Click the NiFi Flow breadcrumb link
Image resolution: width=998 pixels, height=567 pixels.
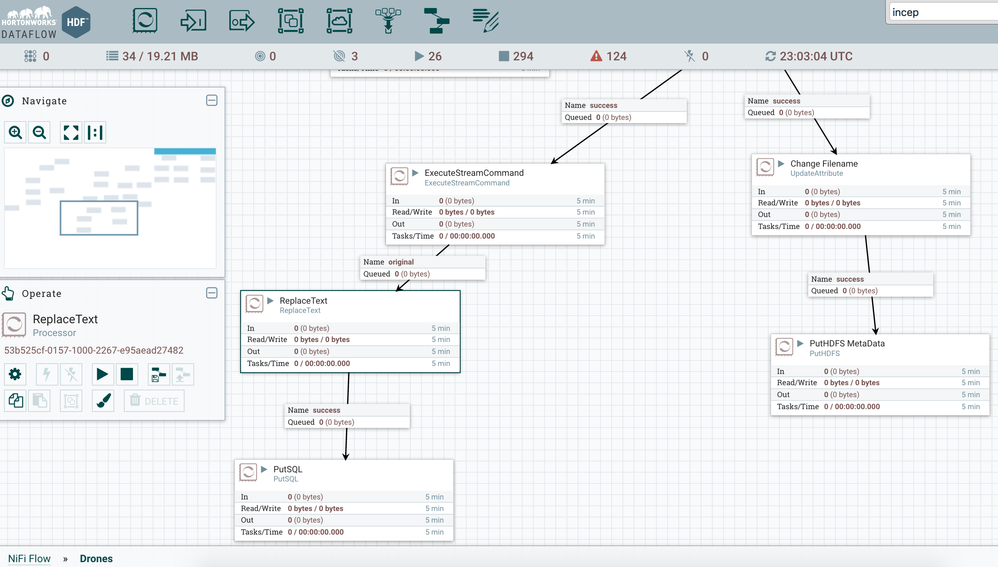[x=29, y=558]
